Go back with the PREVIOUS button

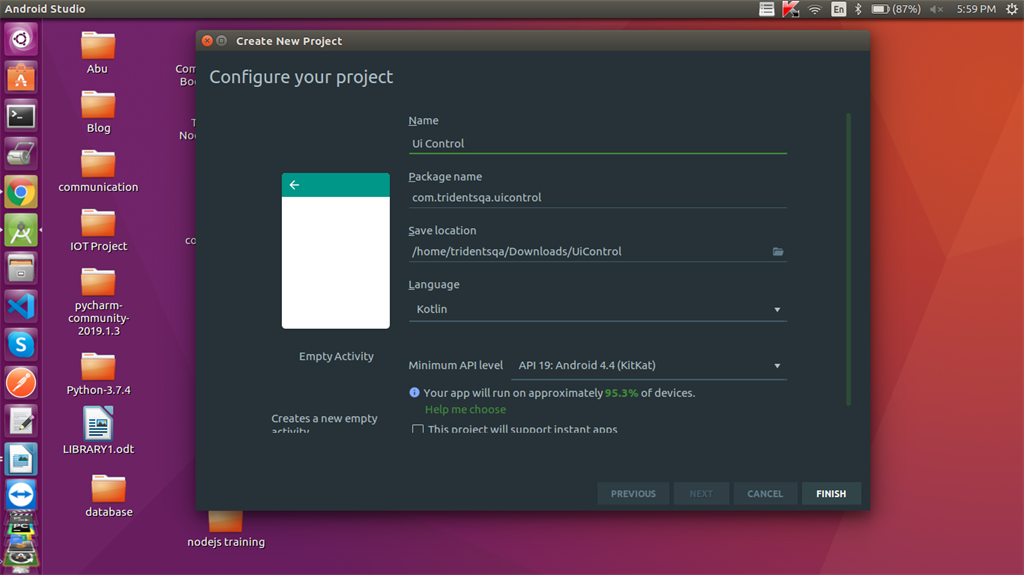click(x=633, y=493)
